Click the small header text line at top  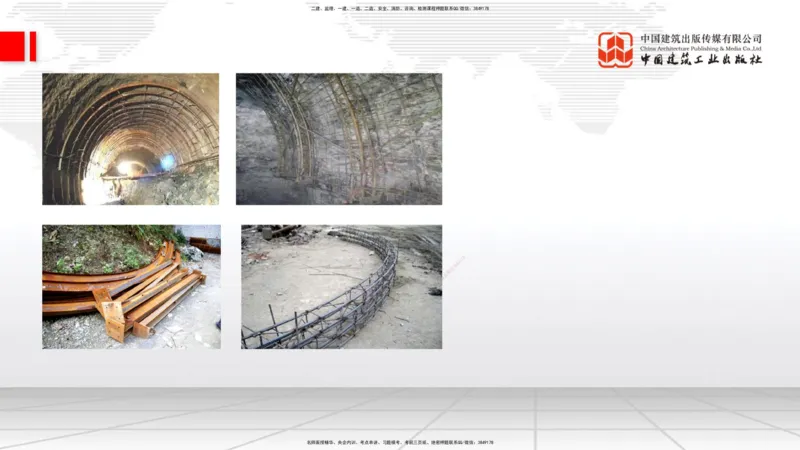click(x=400, y=8)
